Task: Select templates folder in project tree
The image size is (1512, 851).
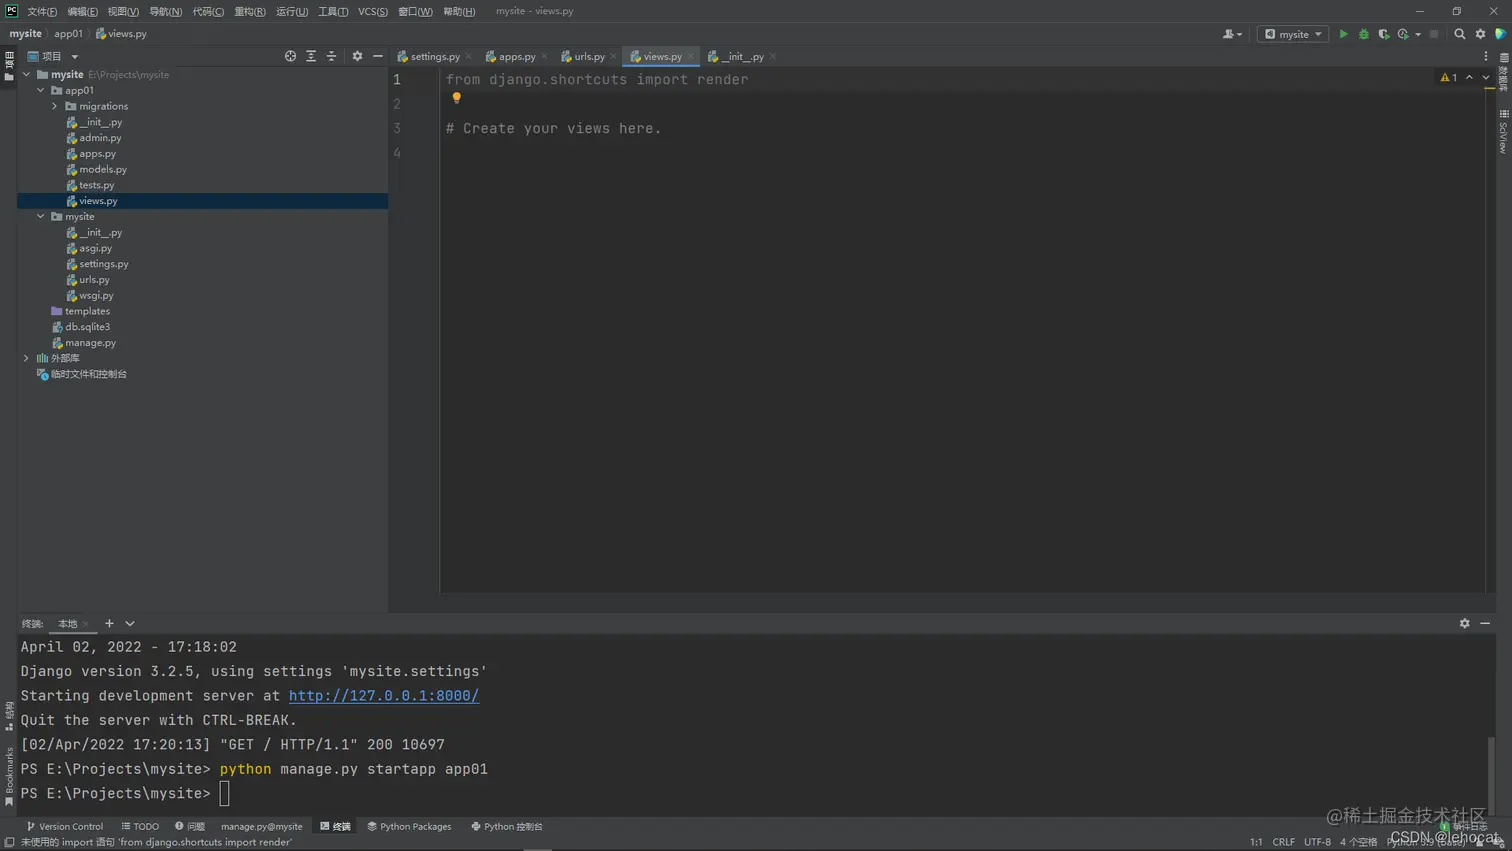Action: tap(87, 311)
